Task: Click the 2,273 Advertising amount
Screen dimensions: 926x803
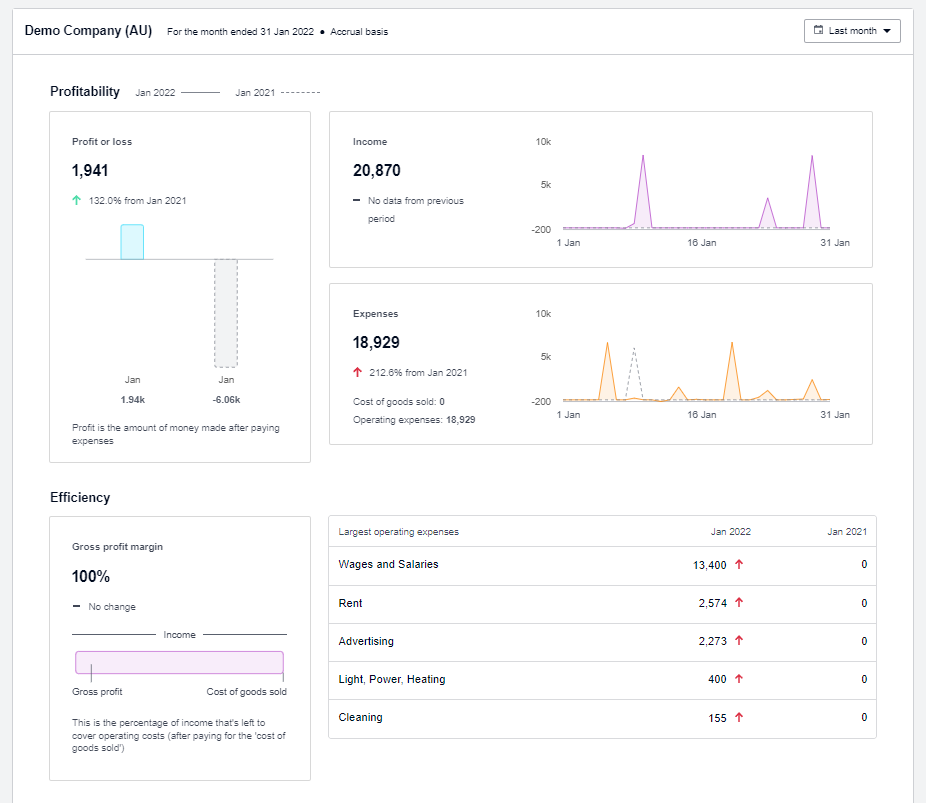Action: [x=713, y=641]
